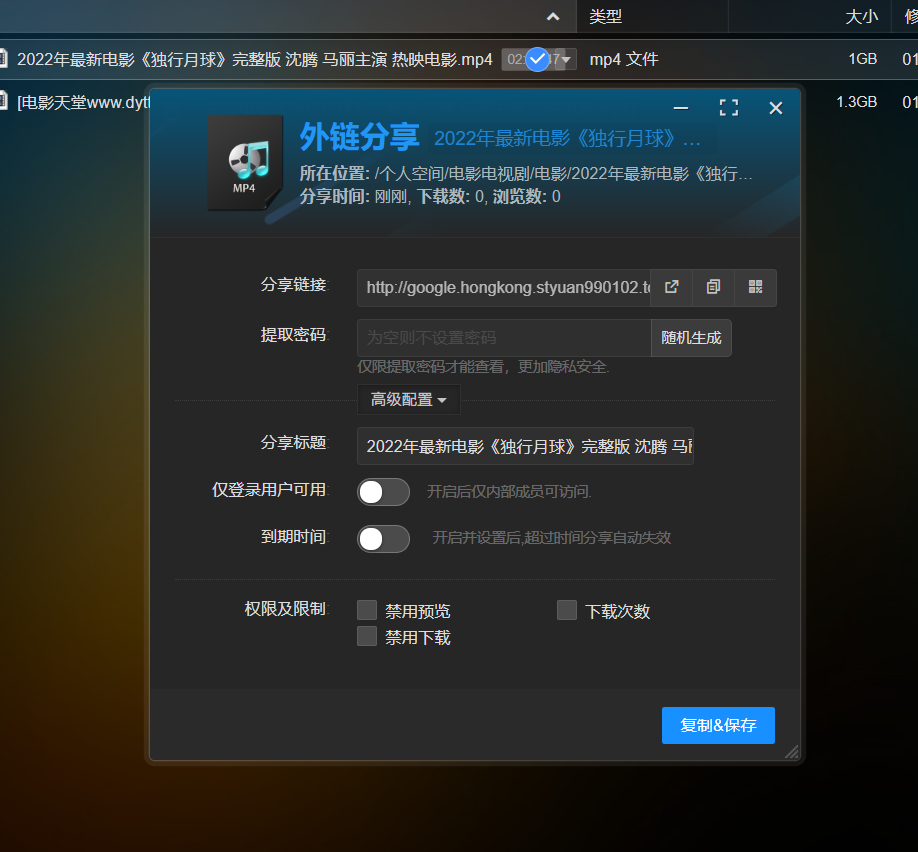Sort file list by 大小 column

click(861, 16)
